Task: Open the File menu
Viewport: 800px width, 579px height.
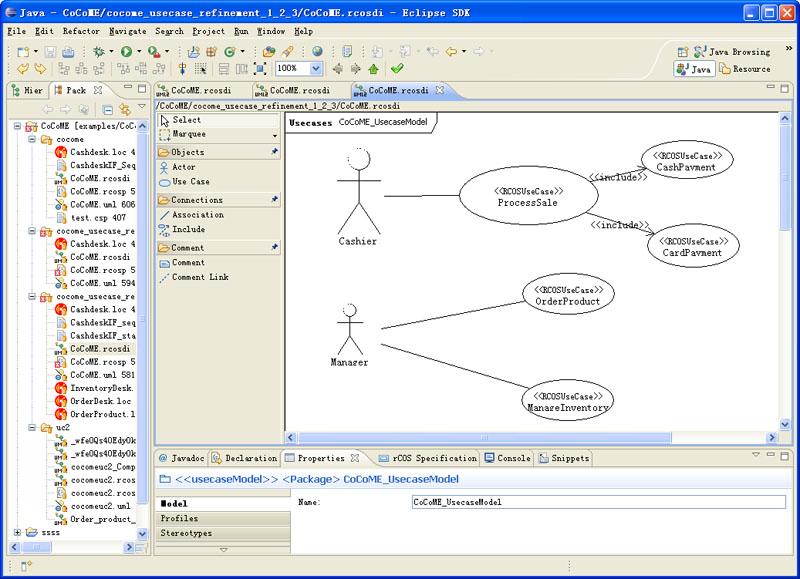Action: pos(16,31)
